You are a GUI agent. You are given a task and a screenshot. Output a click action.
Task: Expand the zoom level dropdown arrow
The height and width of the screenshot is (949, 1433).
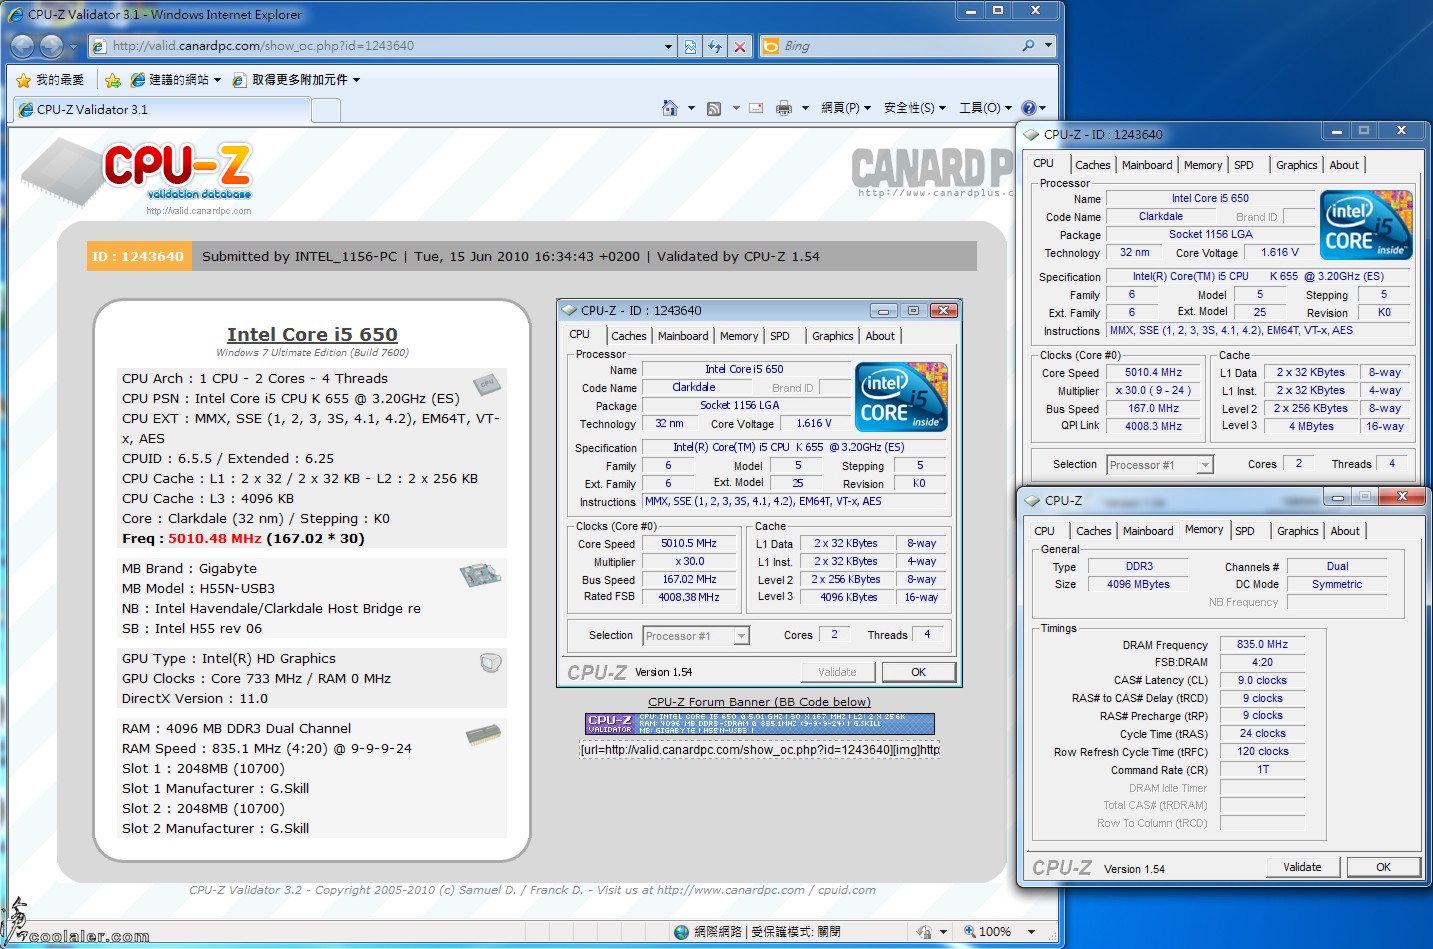coord(1031,932)
